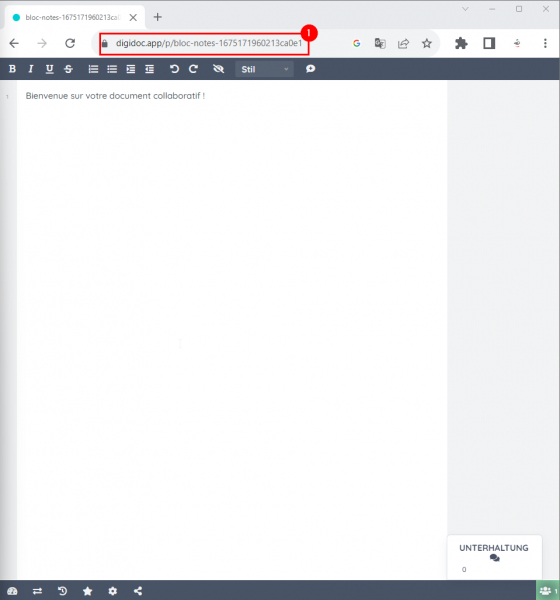This screenshot has height=600, width=560.
Task: Open the import/export arrows icon
Action: pos(38,591)
